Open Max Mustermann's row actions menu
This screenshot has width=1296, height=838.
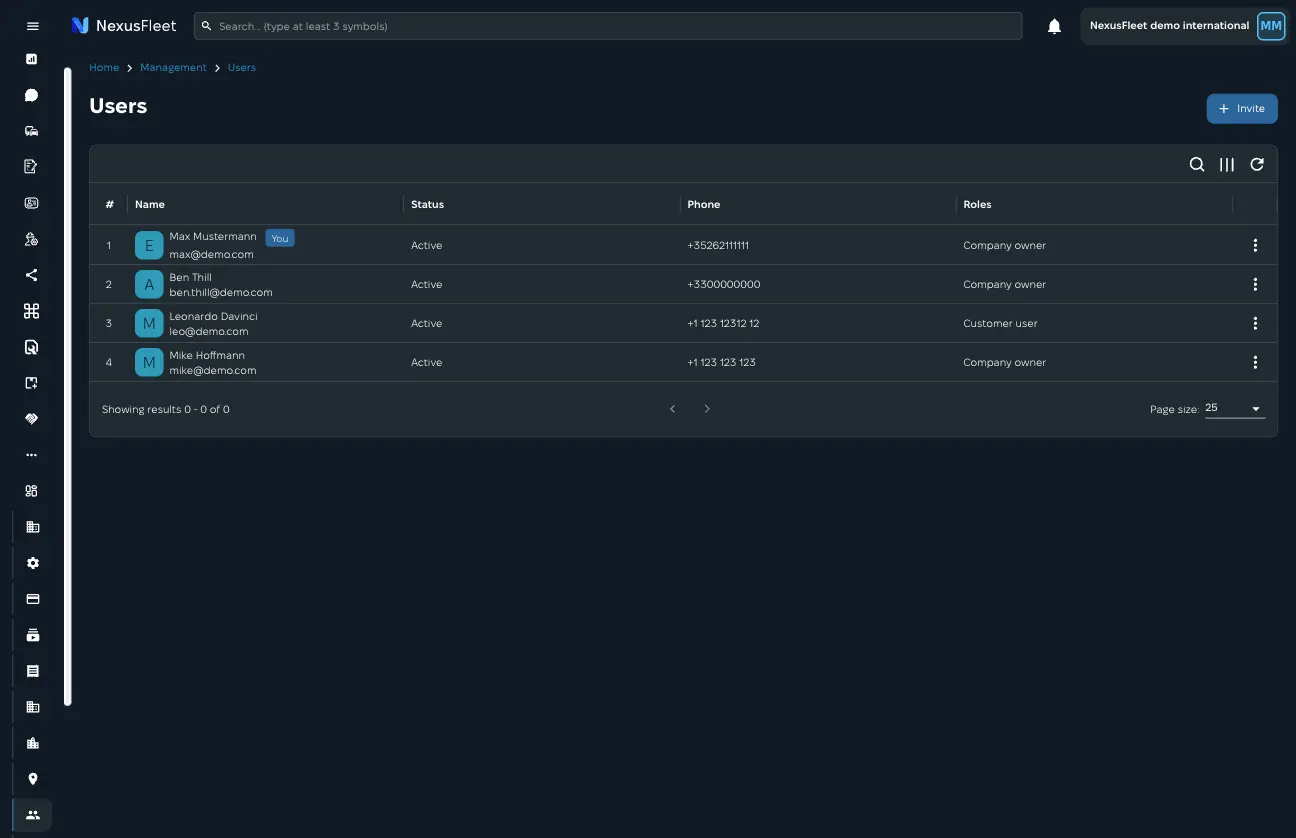click(1255, 245)
